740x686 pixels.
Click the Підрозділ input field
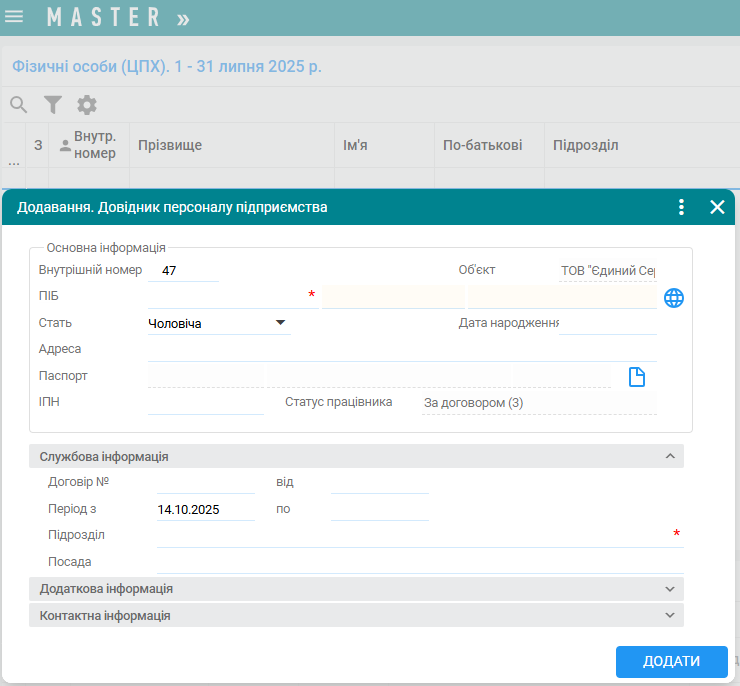tap(410, 535)
